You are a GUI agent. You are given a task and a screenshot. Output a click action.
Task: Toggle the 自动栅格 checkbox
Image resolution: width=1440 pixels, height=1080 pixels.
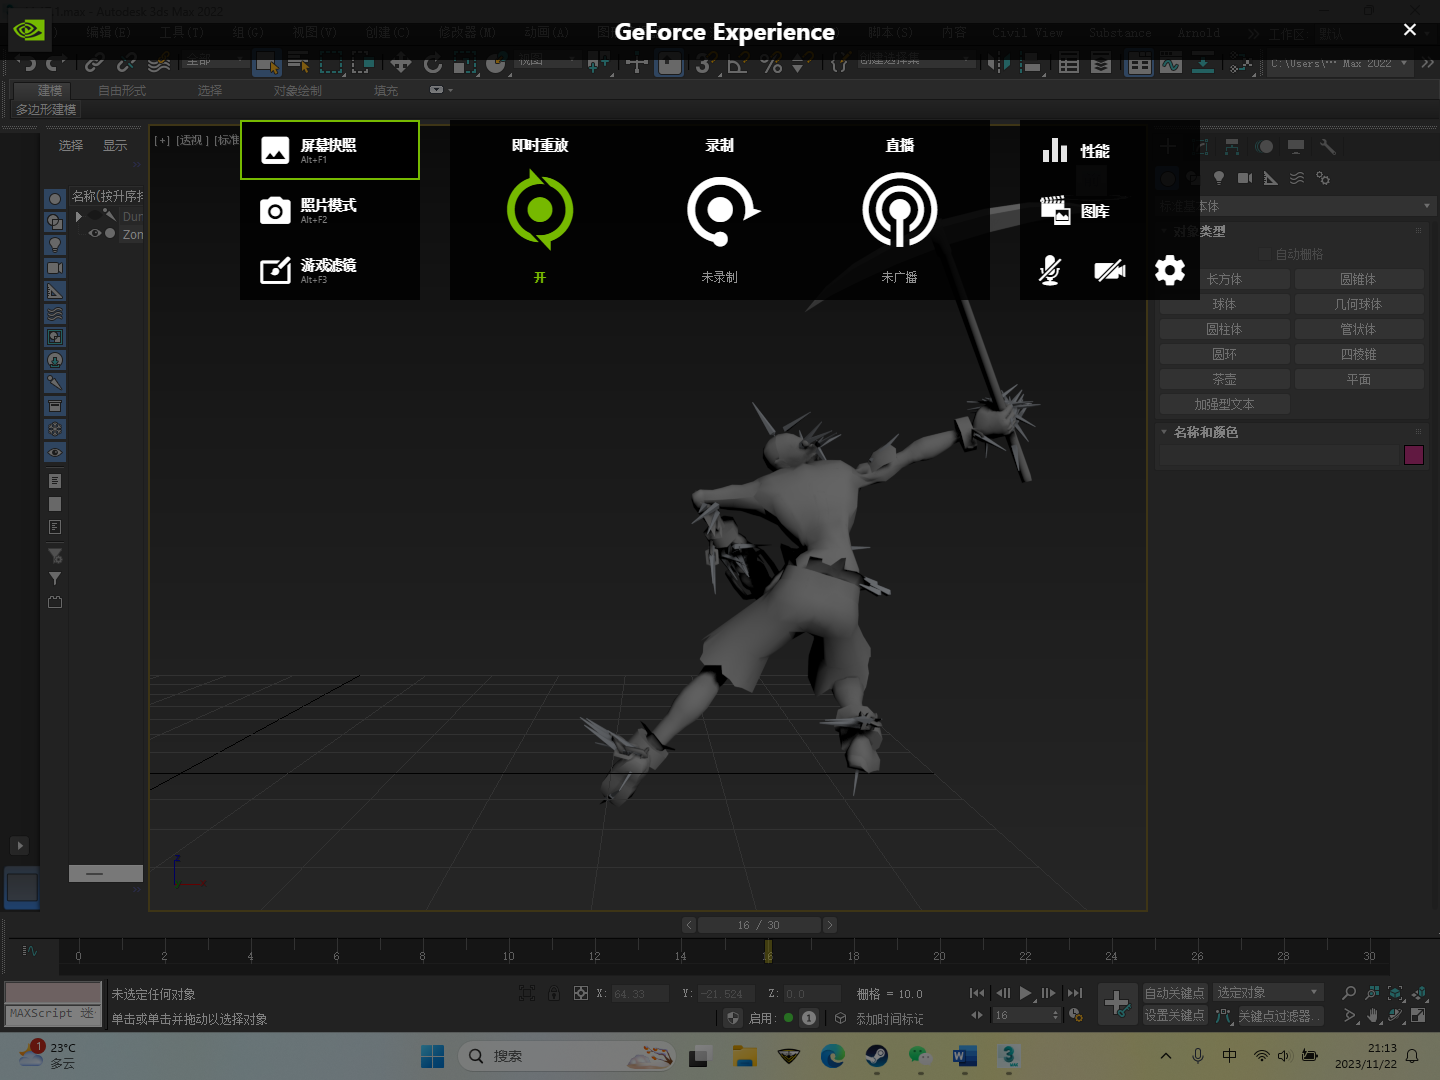(1265, 254)
